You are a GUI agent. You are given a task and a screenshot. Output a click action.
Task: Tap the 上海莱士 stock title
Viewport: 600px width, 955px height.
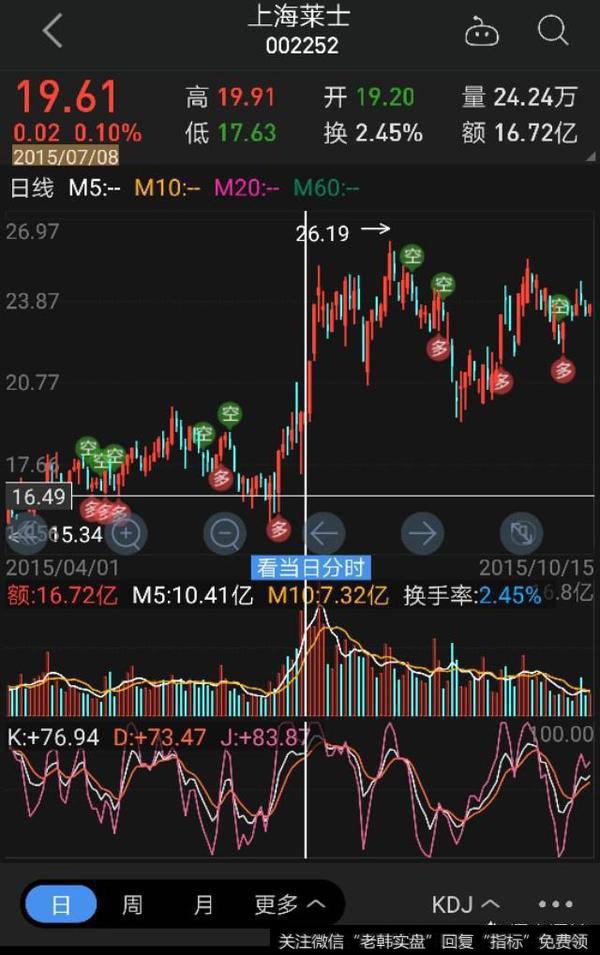299,16
